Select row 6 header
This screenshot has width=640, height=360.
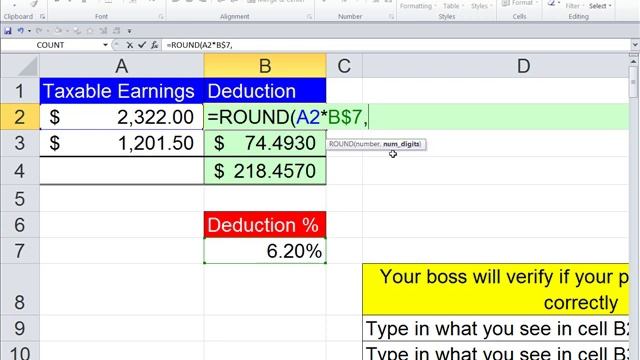(x=20, y=224)
